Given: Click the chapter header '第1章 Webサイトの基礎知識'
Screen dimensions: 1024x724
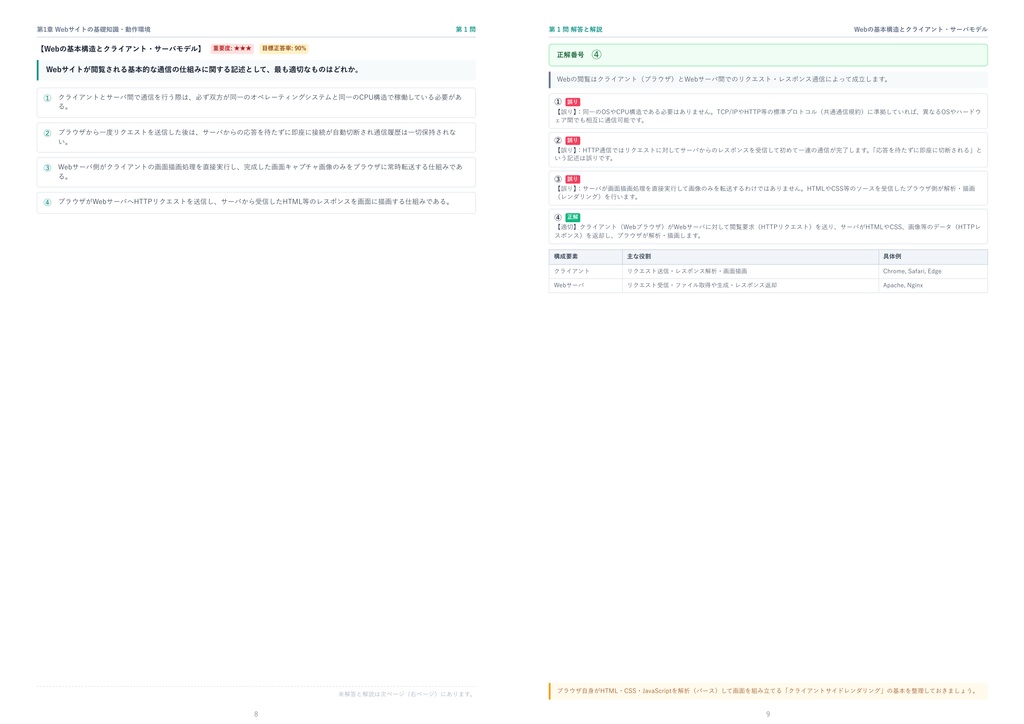Looking at the screenshot, I should pos(93,29).
